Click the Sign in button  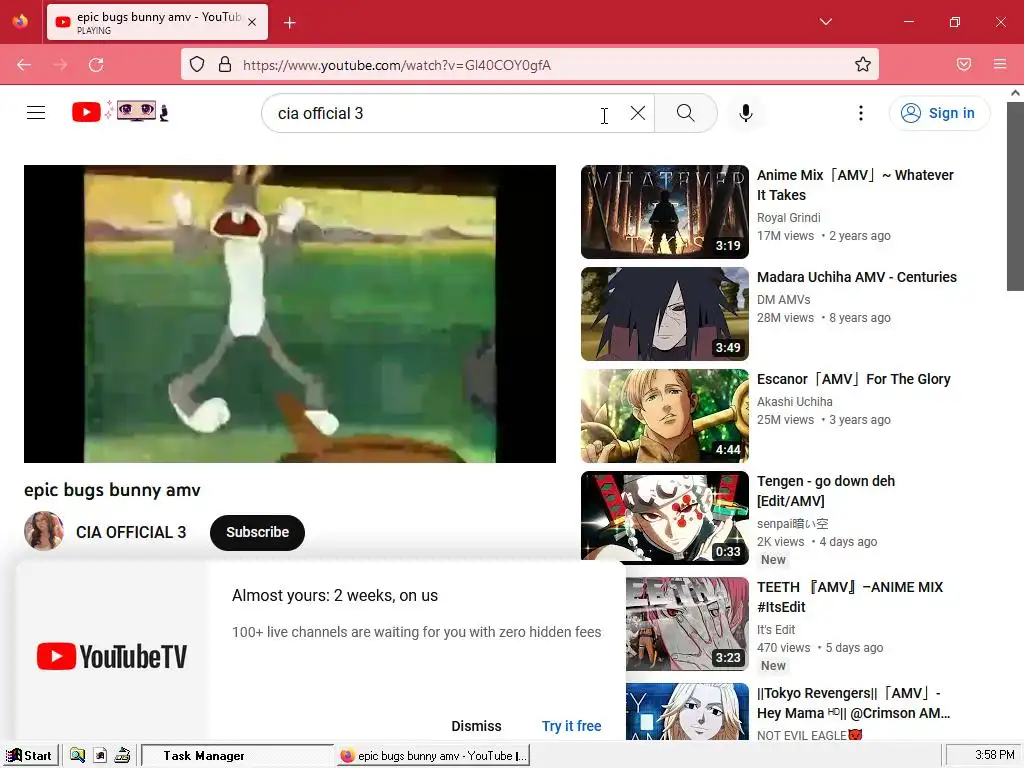(x=939, y=113)
